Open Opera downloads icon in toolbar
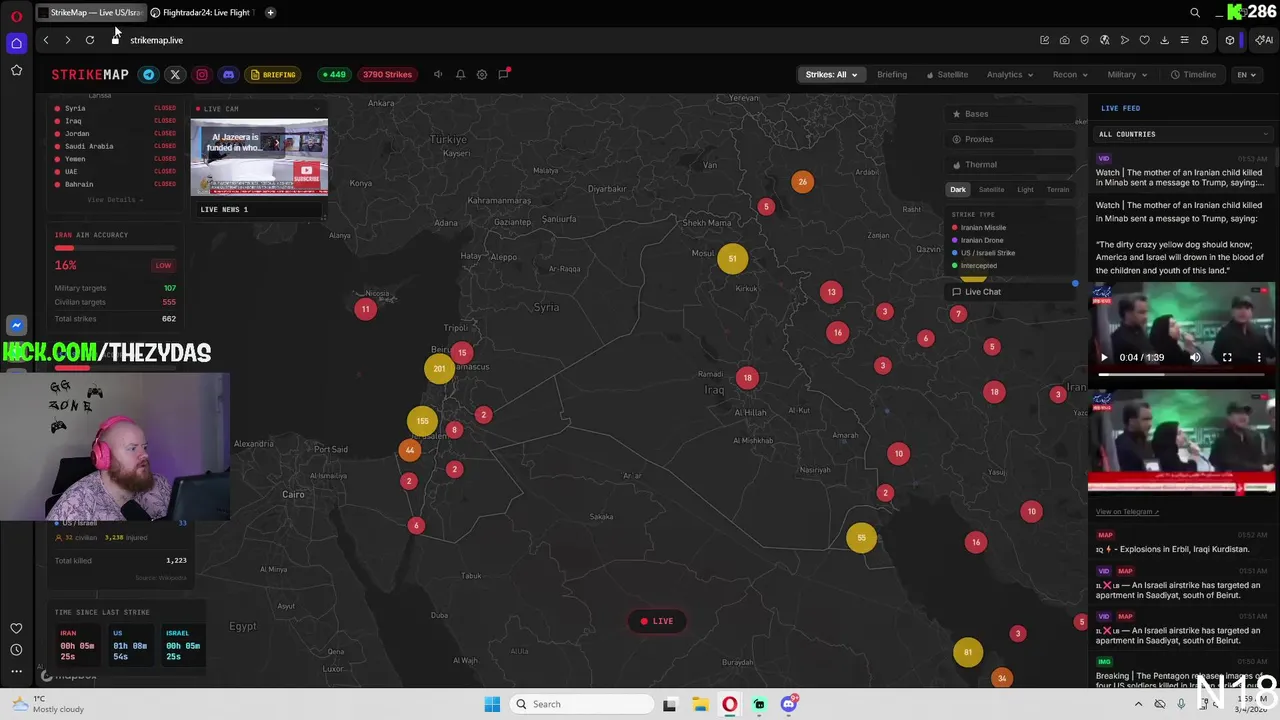The width and height of the screenshot is (1280, 720). click(x=1165, y=40)
